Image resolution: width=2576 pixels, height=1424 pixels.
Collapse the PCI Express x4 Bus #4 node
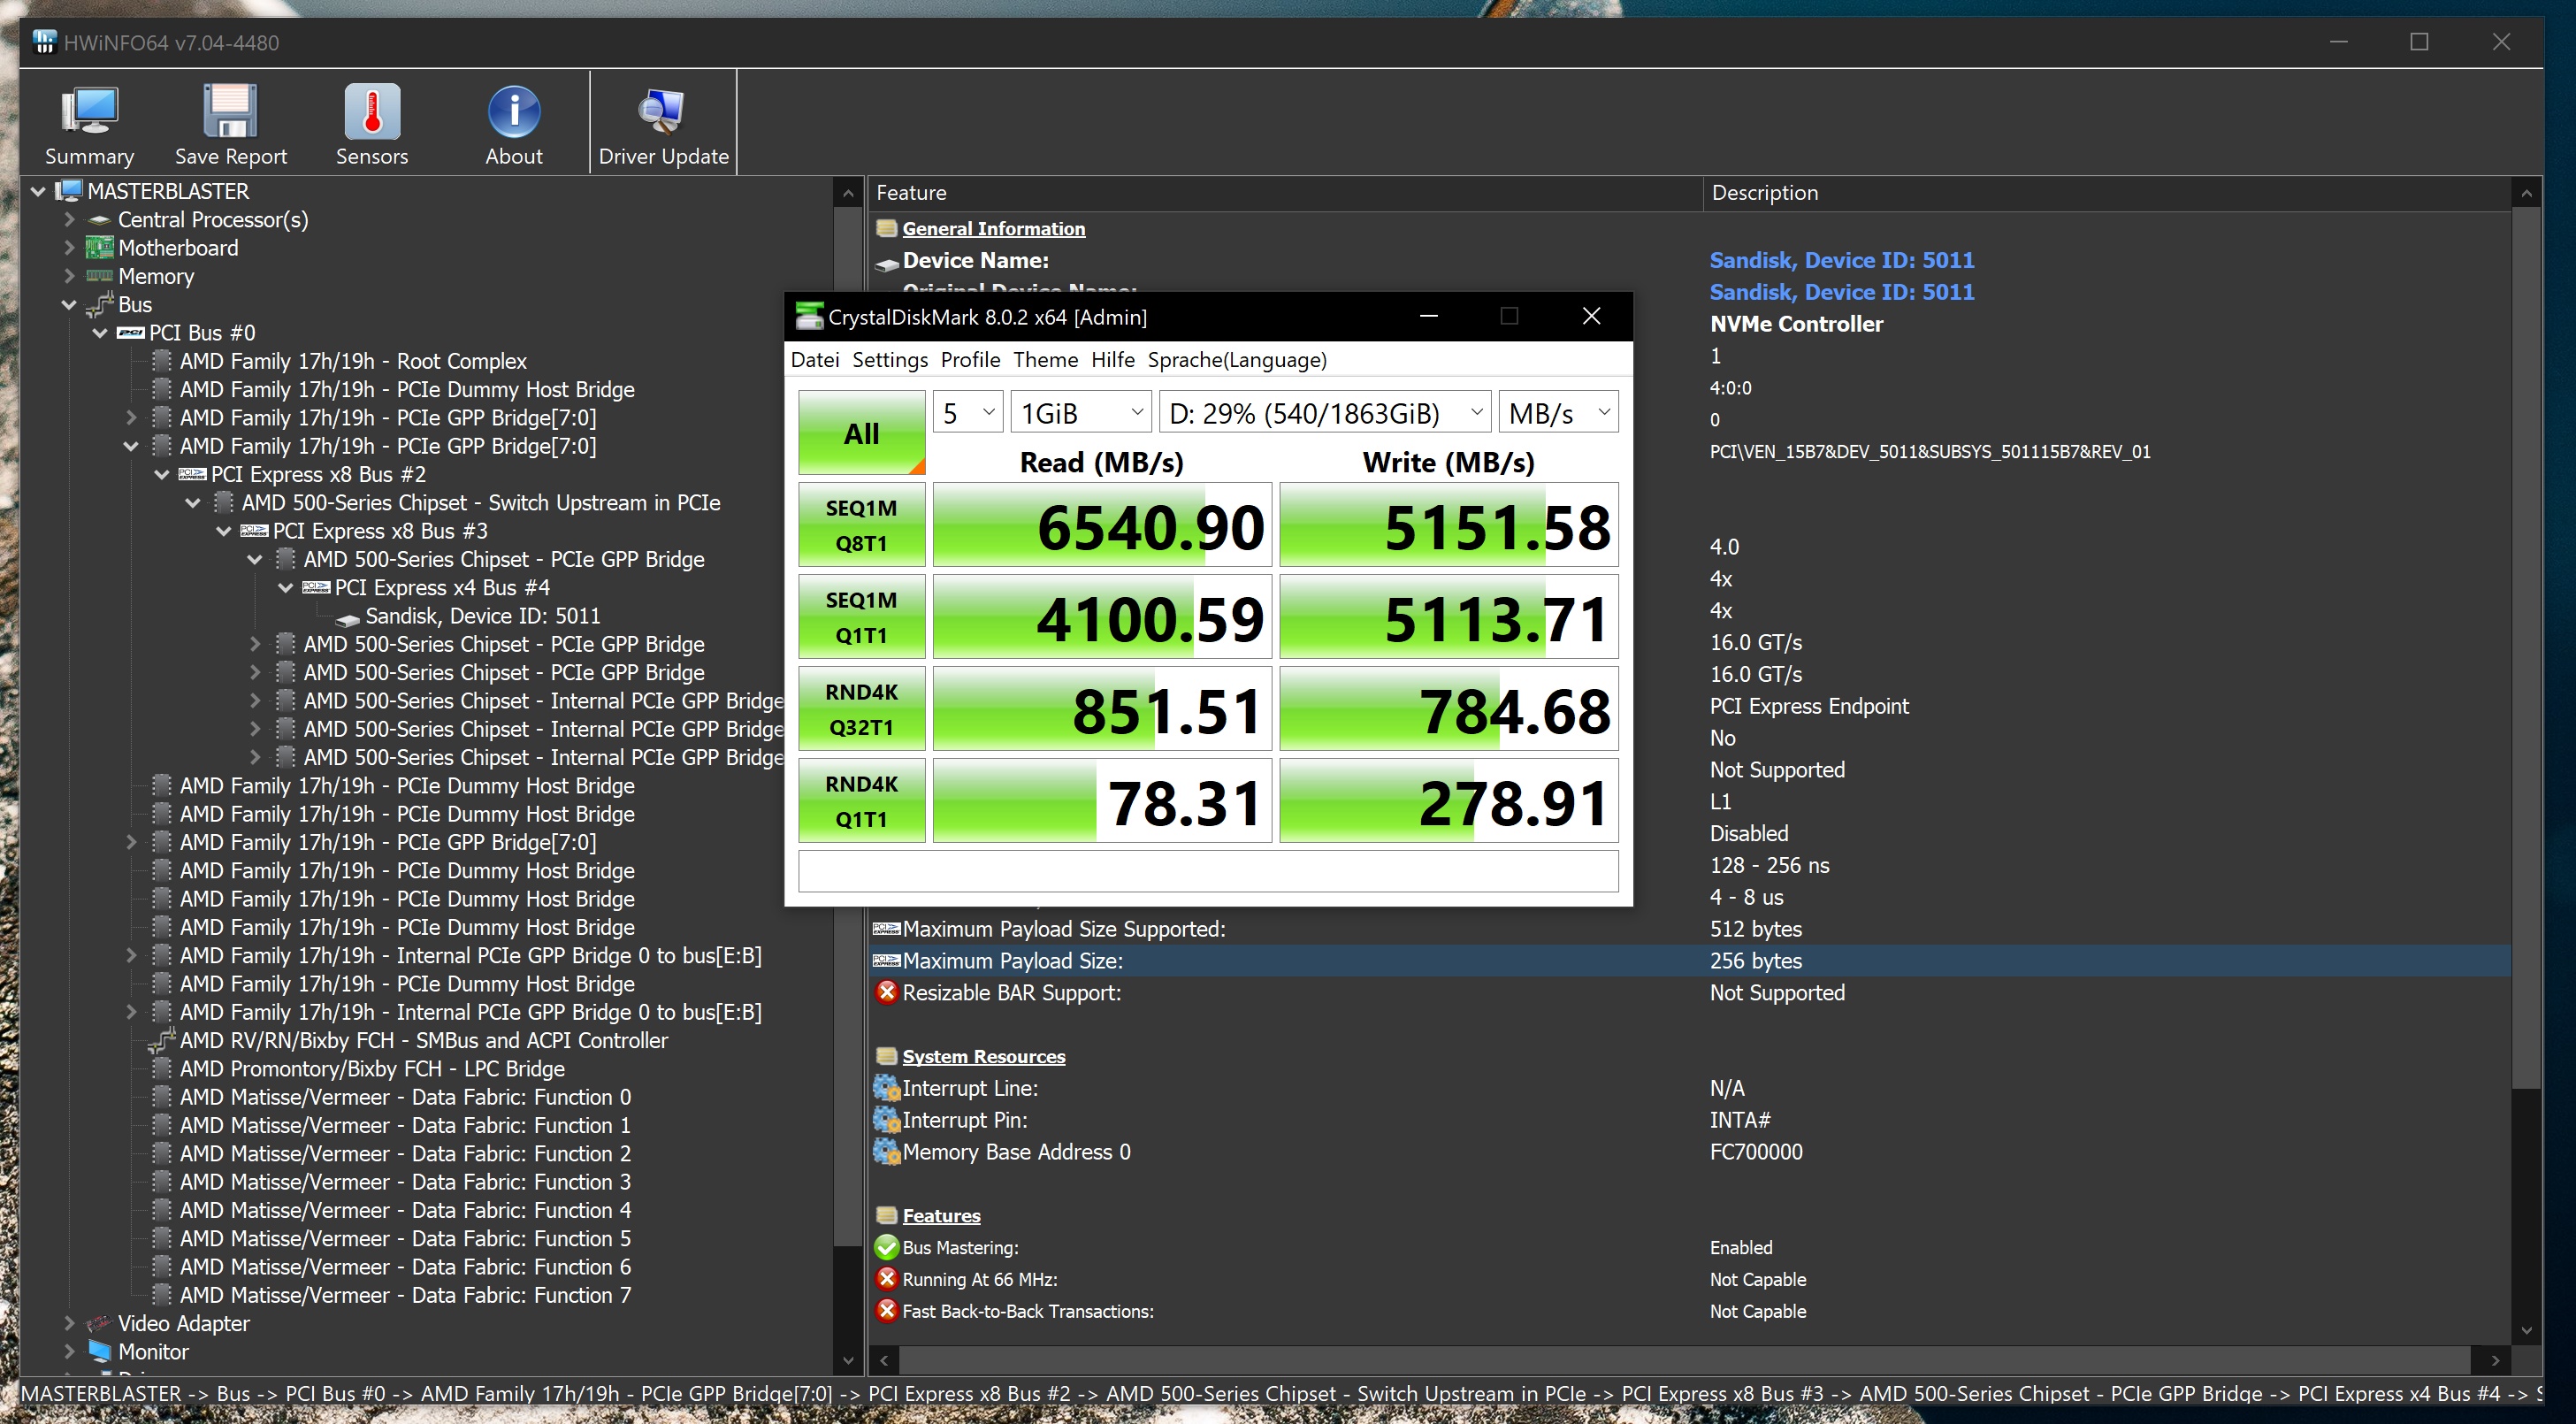click(286, 588)
